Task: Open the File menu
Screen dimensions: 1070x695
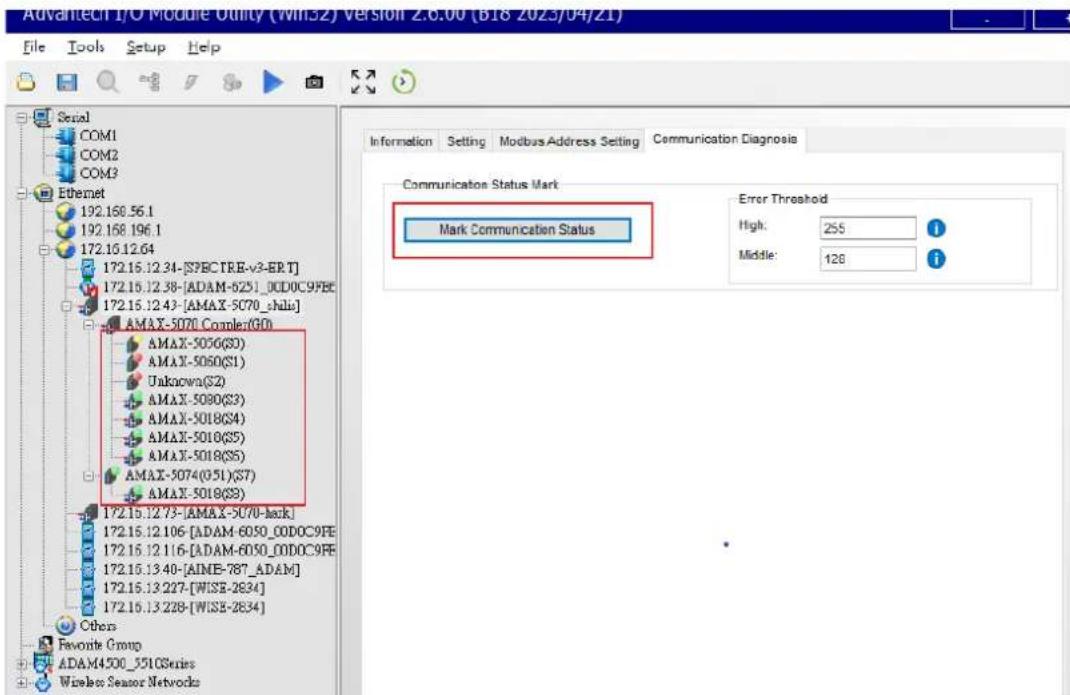Action: point(34,47)
